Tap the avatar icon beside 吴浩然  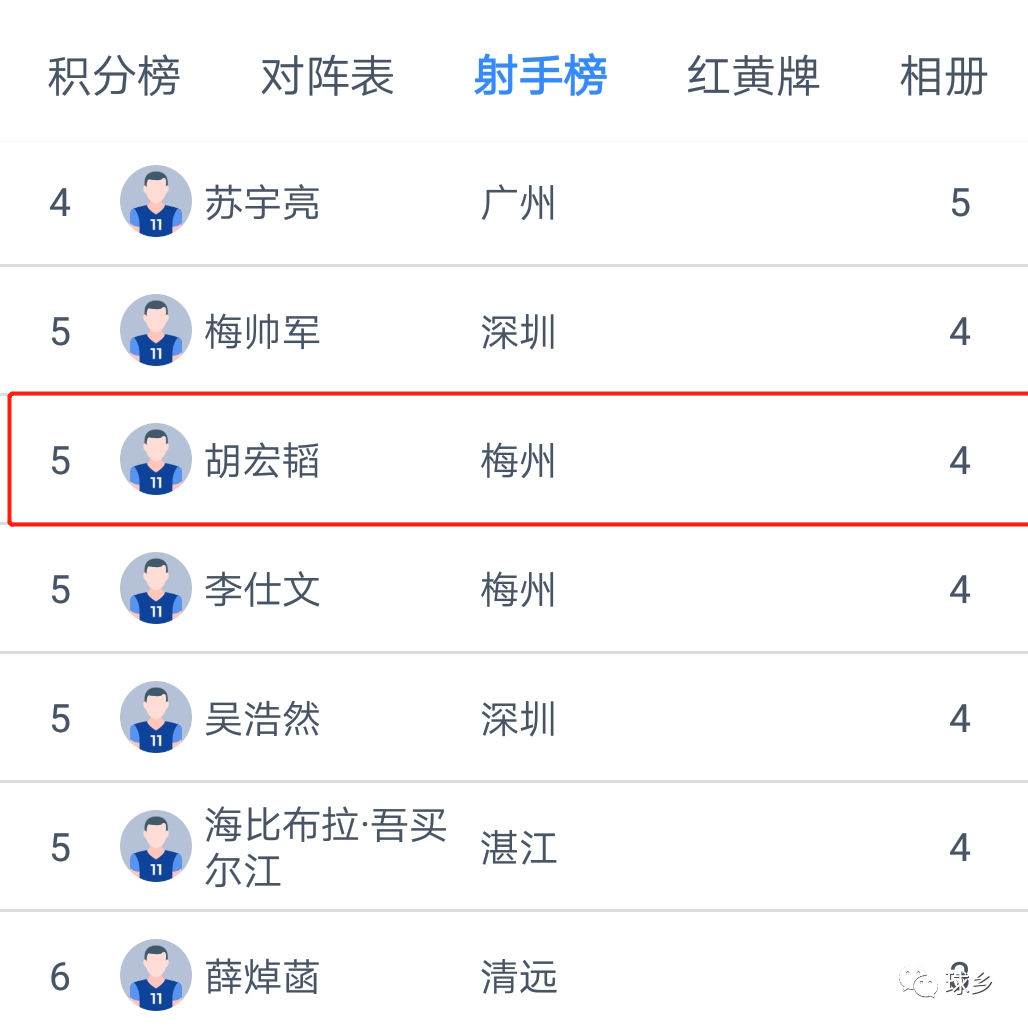pos(156,718)
